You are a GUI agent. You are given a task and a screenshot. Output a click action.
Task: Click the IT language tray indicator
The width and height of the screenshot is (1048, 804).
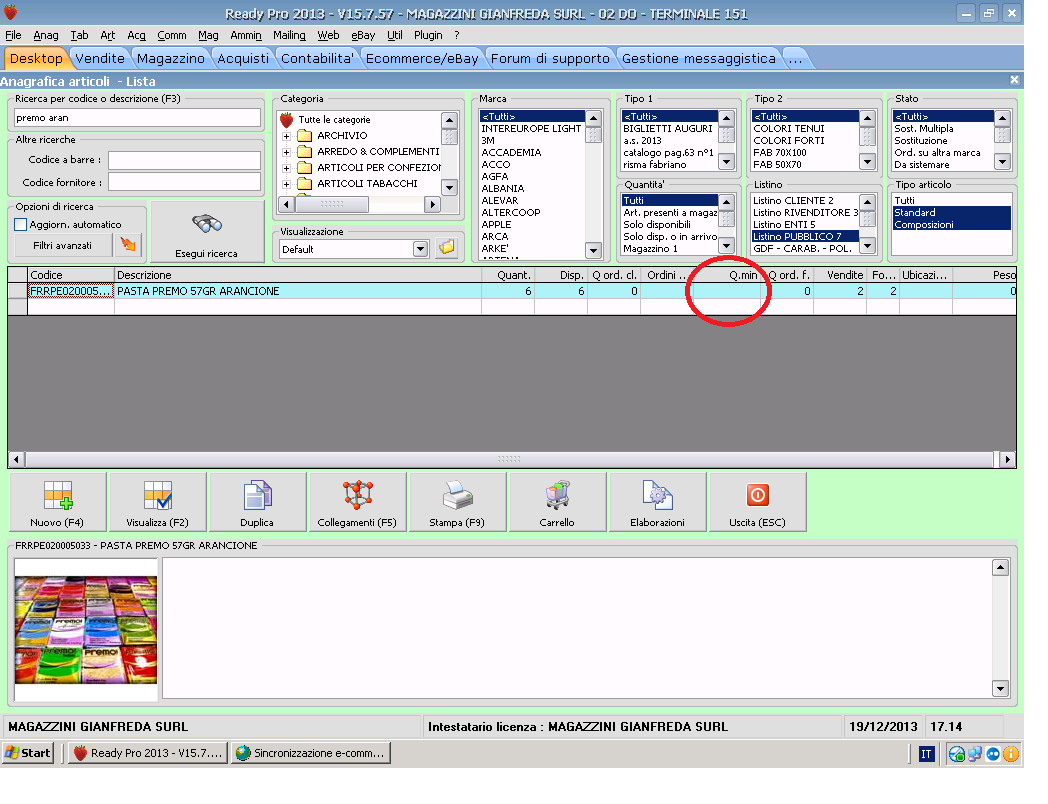(x=926, y=754)
